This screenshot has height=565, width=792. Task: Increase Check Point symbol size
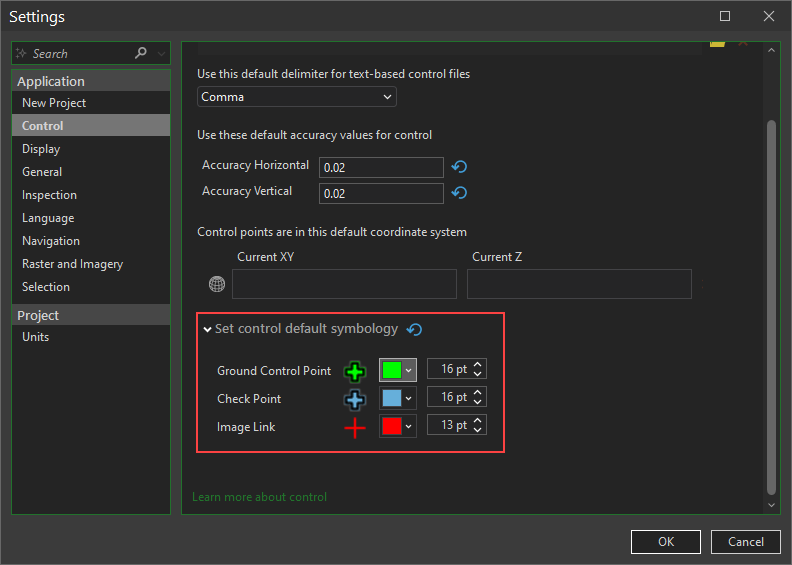point(478,392)
